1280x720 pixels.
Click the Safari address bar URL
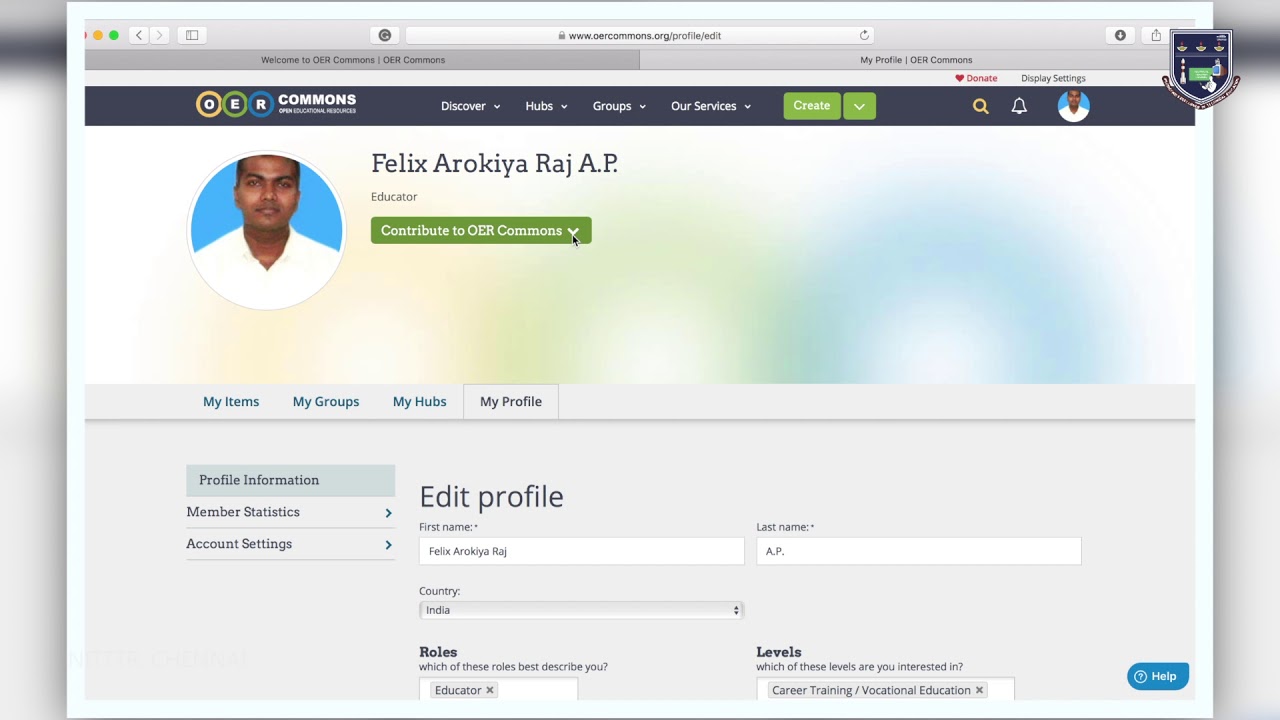(x=645, y=35)
